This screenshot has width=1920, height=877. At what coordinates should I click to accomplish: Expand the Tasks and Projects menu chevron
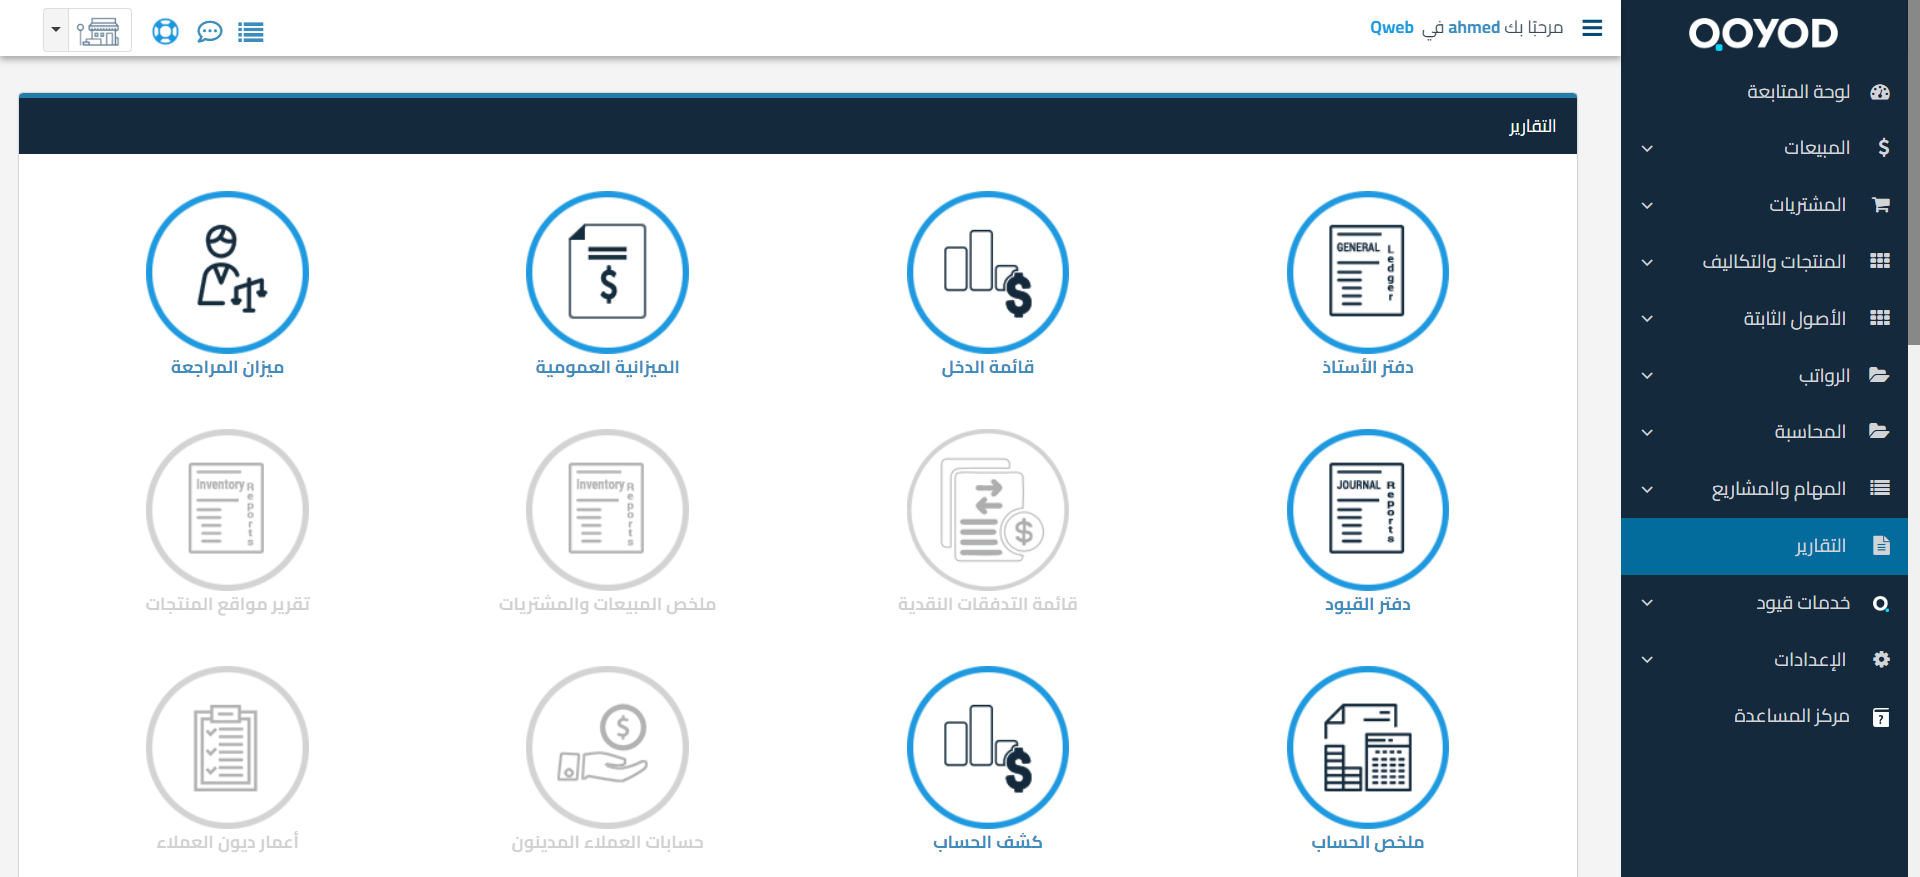(x=1647, y=490)
